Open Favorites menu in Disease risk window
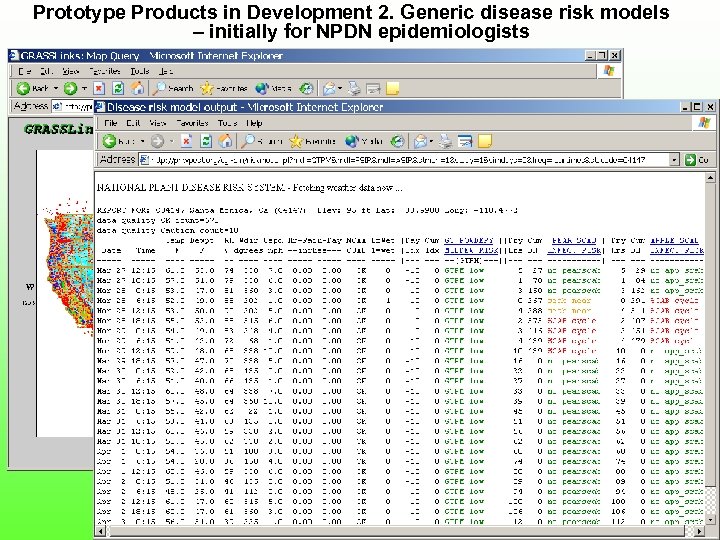Image resolution: width=720 pixels, height=540 pixels. 192,123
